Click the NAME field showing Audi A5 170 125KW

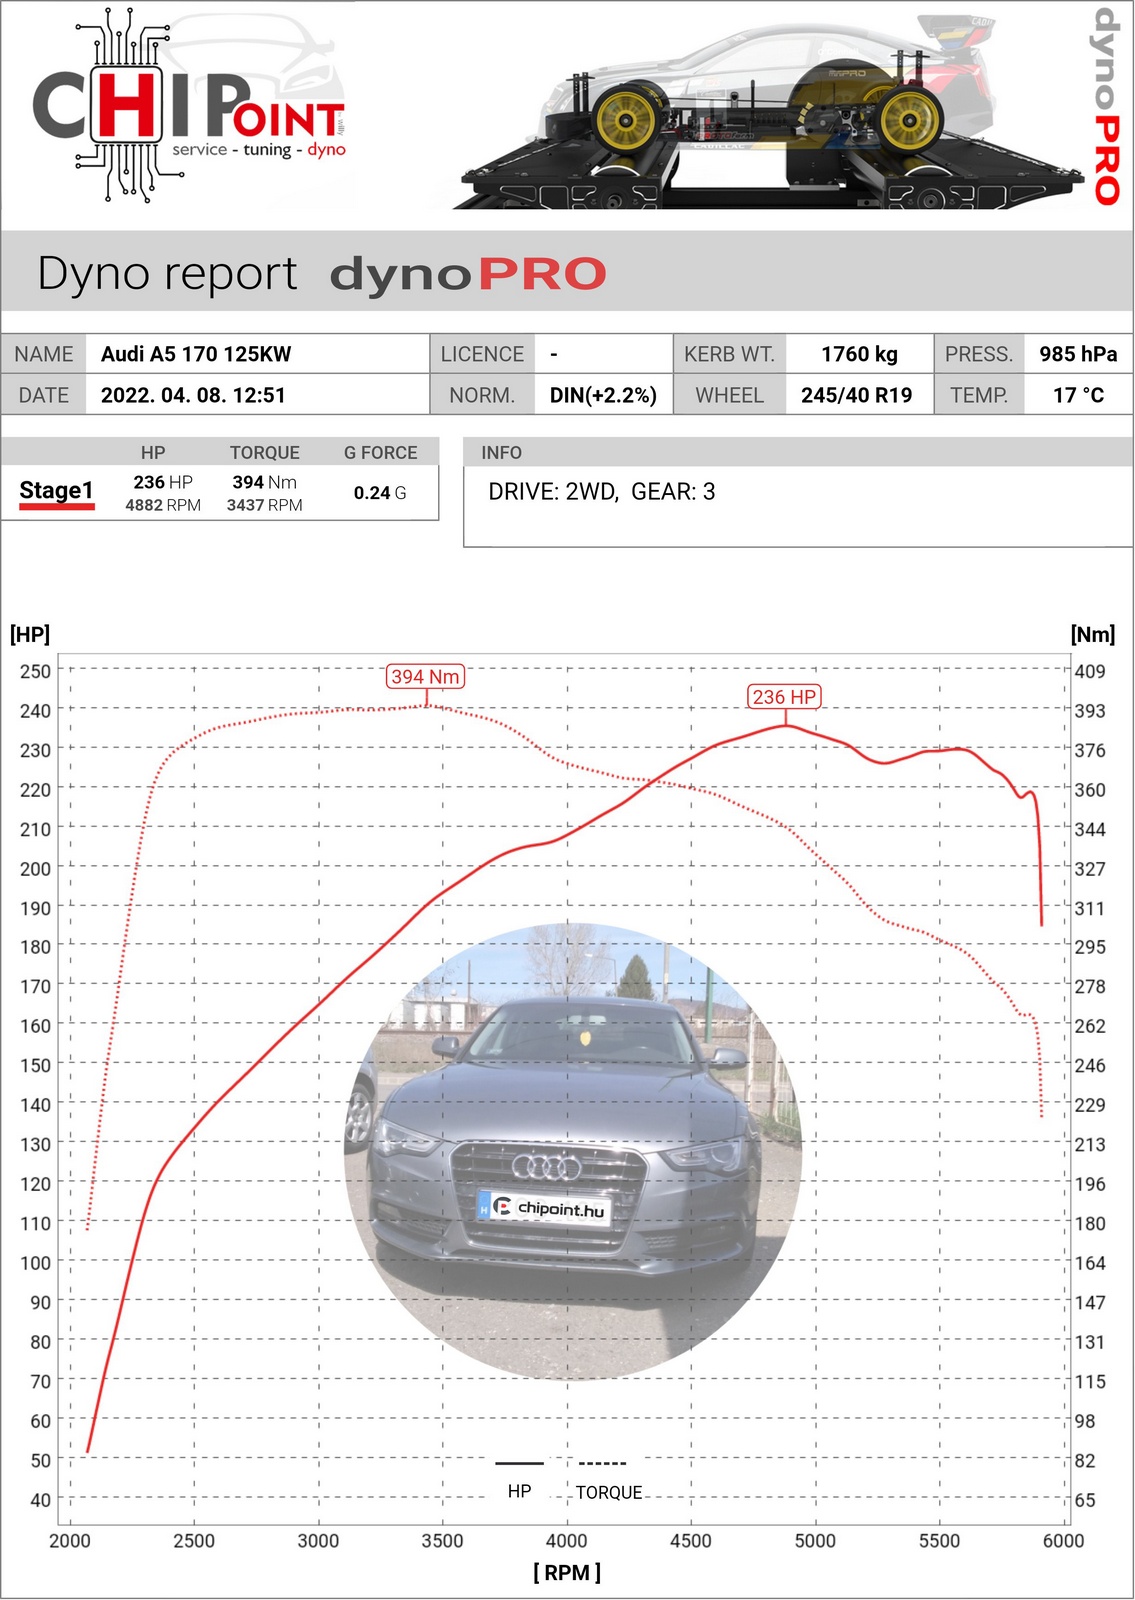coord(196,354)
